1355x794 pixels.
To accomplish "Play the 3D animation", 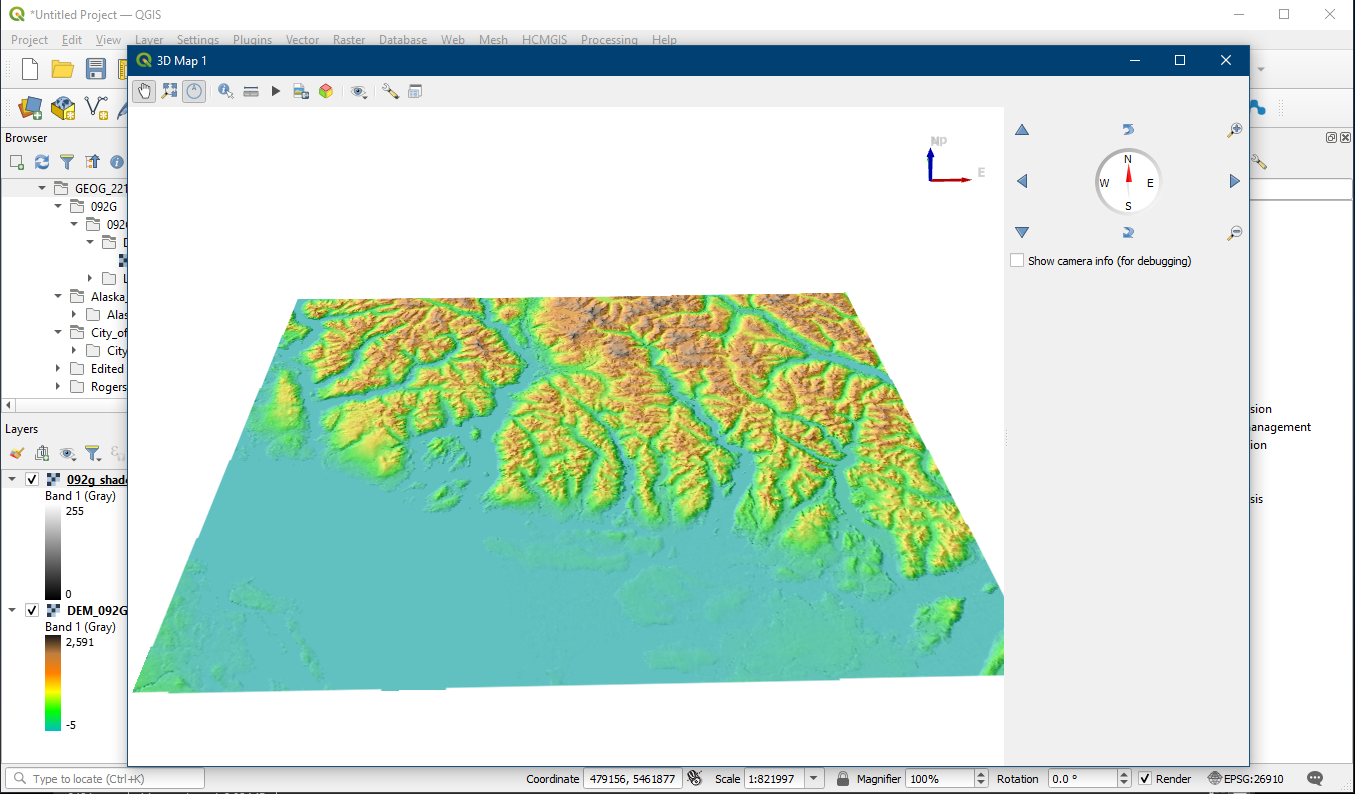I will coord(276,91).
